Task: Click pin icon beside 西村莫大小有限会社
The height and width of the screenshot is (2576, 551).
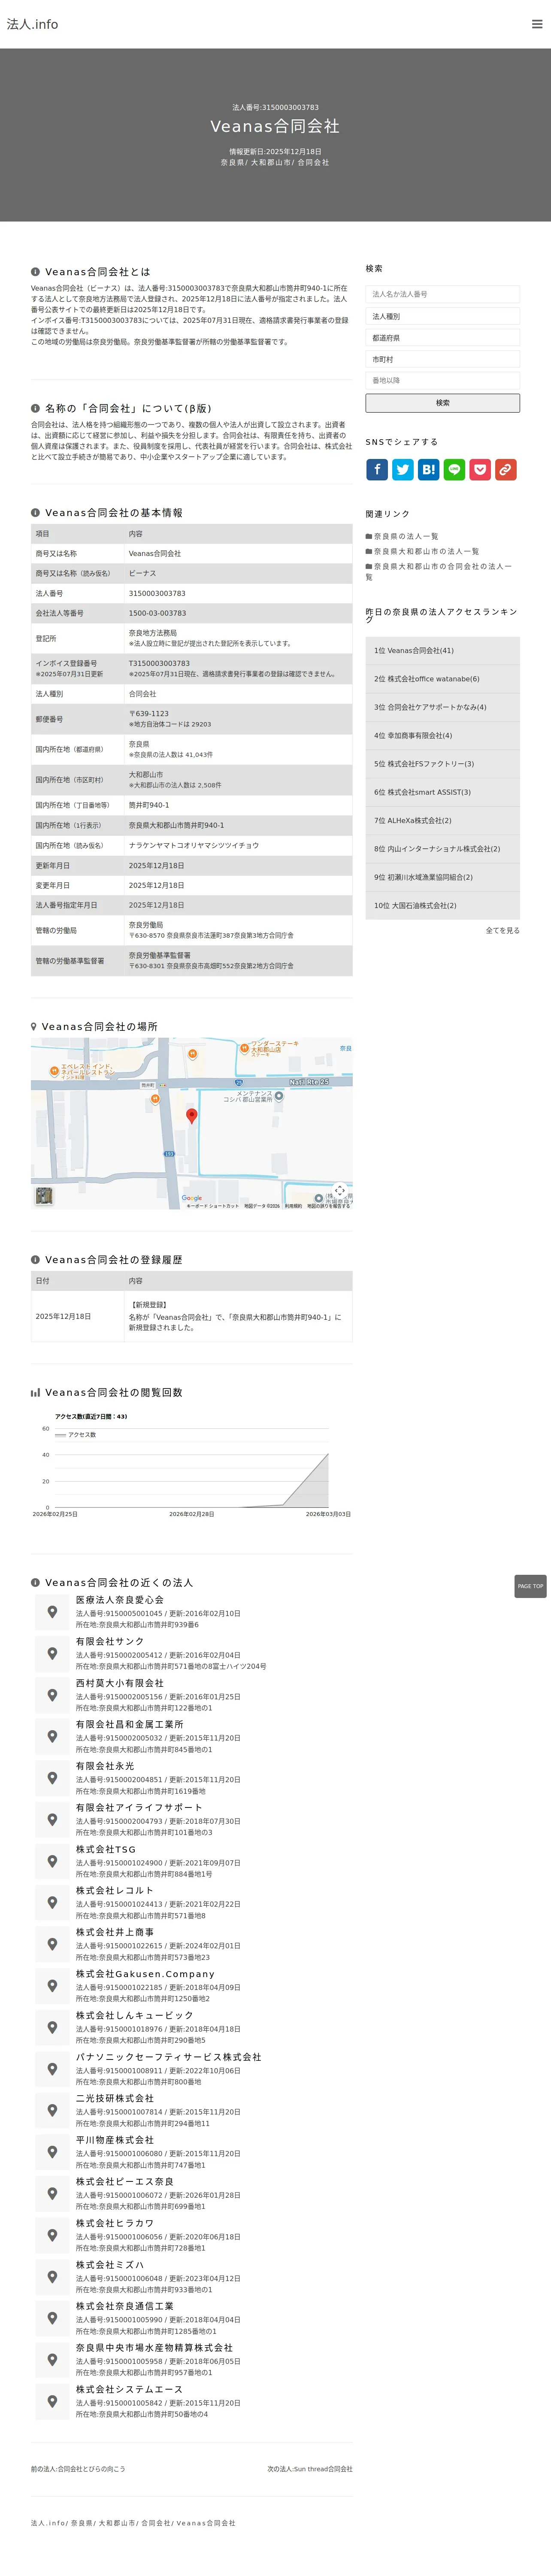Action: point(52,1695)
